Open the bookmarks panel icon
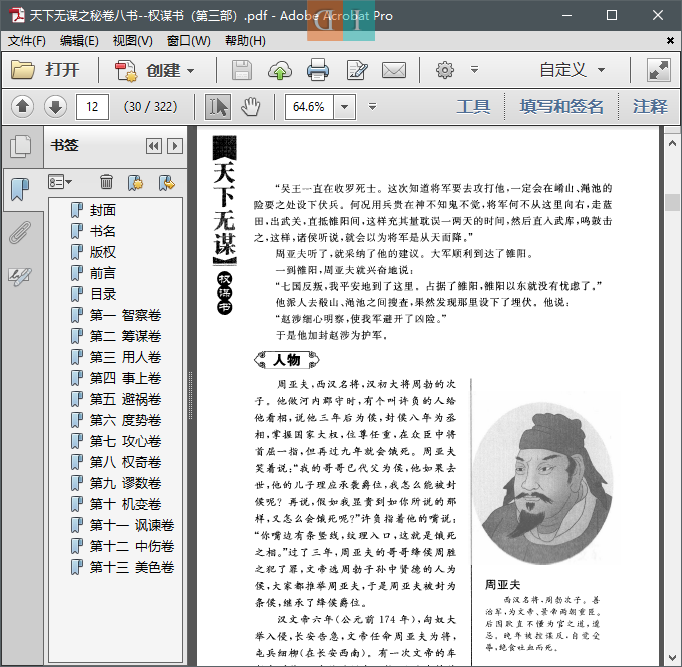This screenshot has height=667, width=682. 20,190
